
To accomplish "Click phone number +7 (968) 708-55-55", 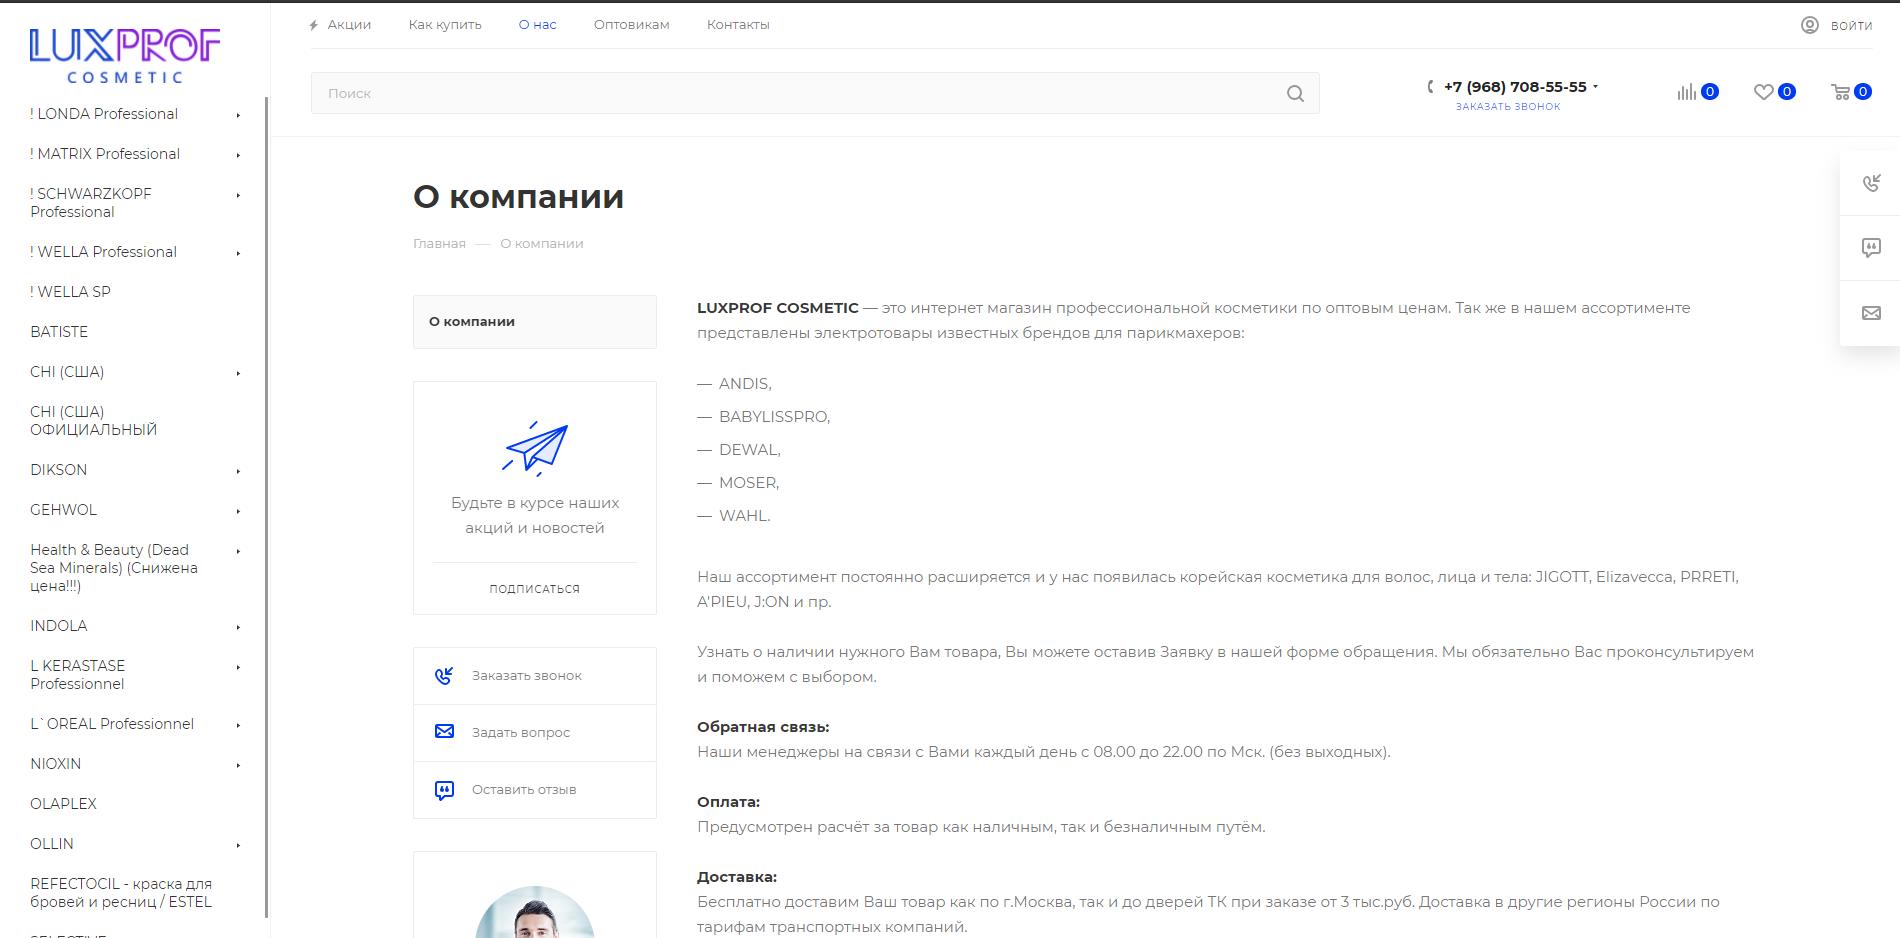I will pos(1515,87).
